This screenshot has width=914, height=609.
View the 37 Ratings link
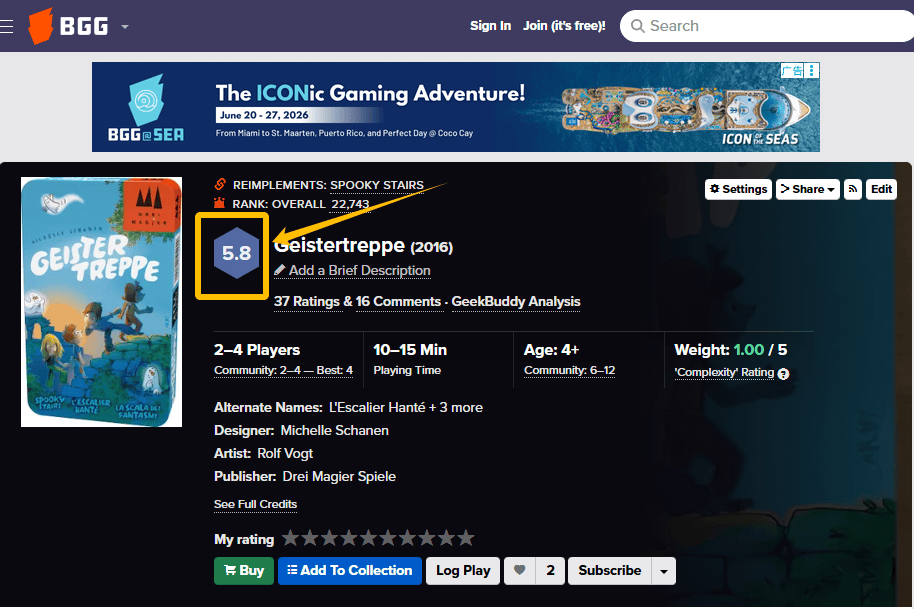(307, 301)
